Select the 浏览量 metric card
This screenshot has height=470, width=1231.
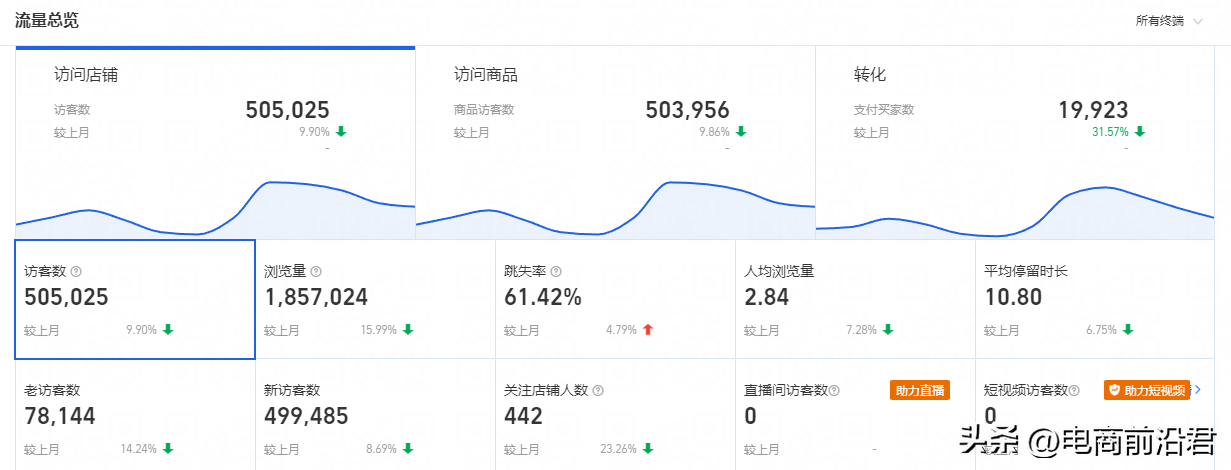(x=375, y=299)
